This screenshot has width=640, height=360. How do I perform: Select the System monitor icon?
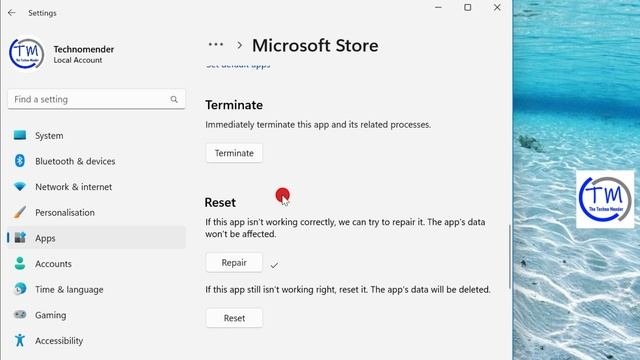point(20,135)
